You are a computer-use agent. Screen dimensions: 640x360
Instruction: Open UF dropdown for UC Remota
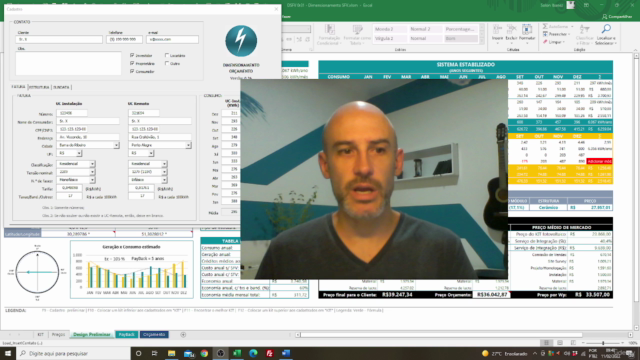coord(151,153)
